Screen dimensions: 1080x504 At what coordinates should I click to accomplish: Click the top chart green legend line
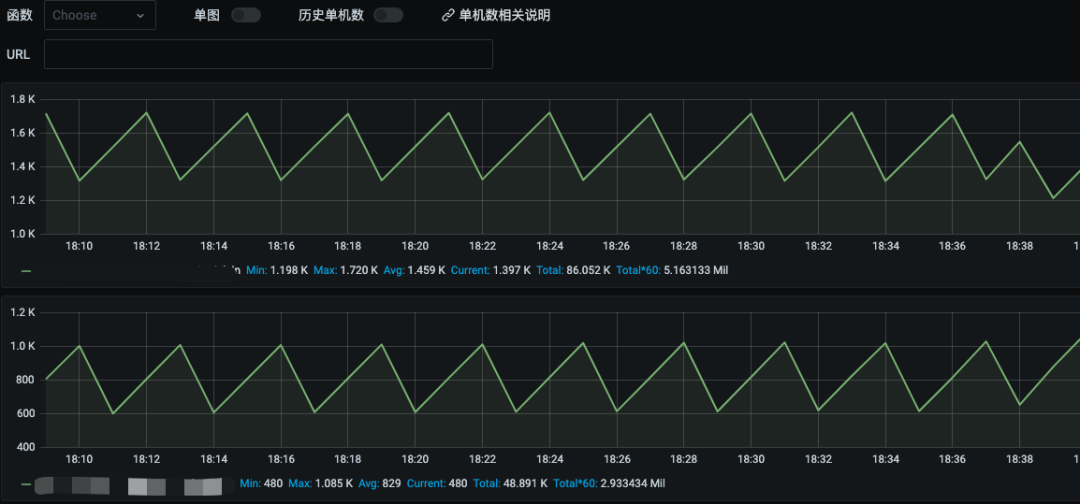click(26, 271)
